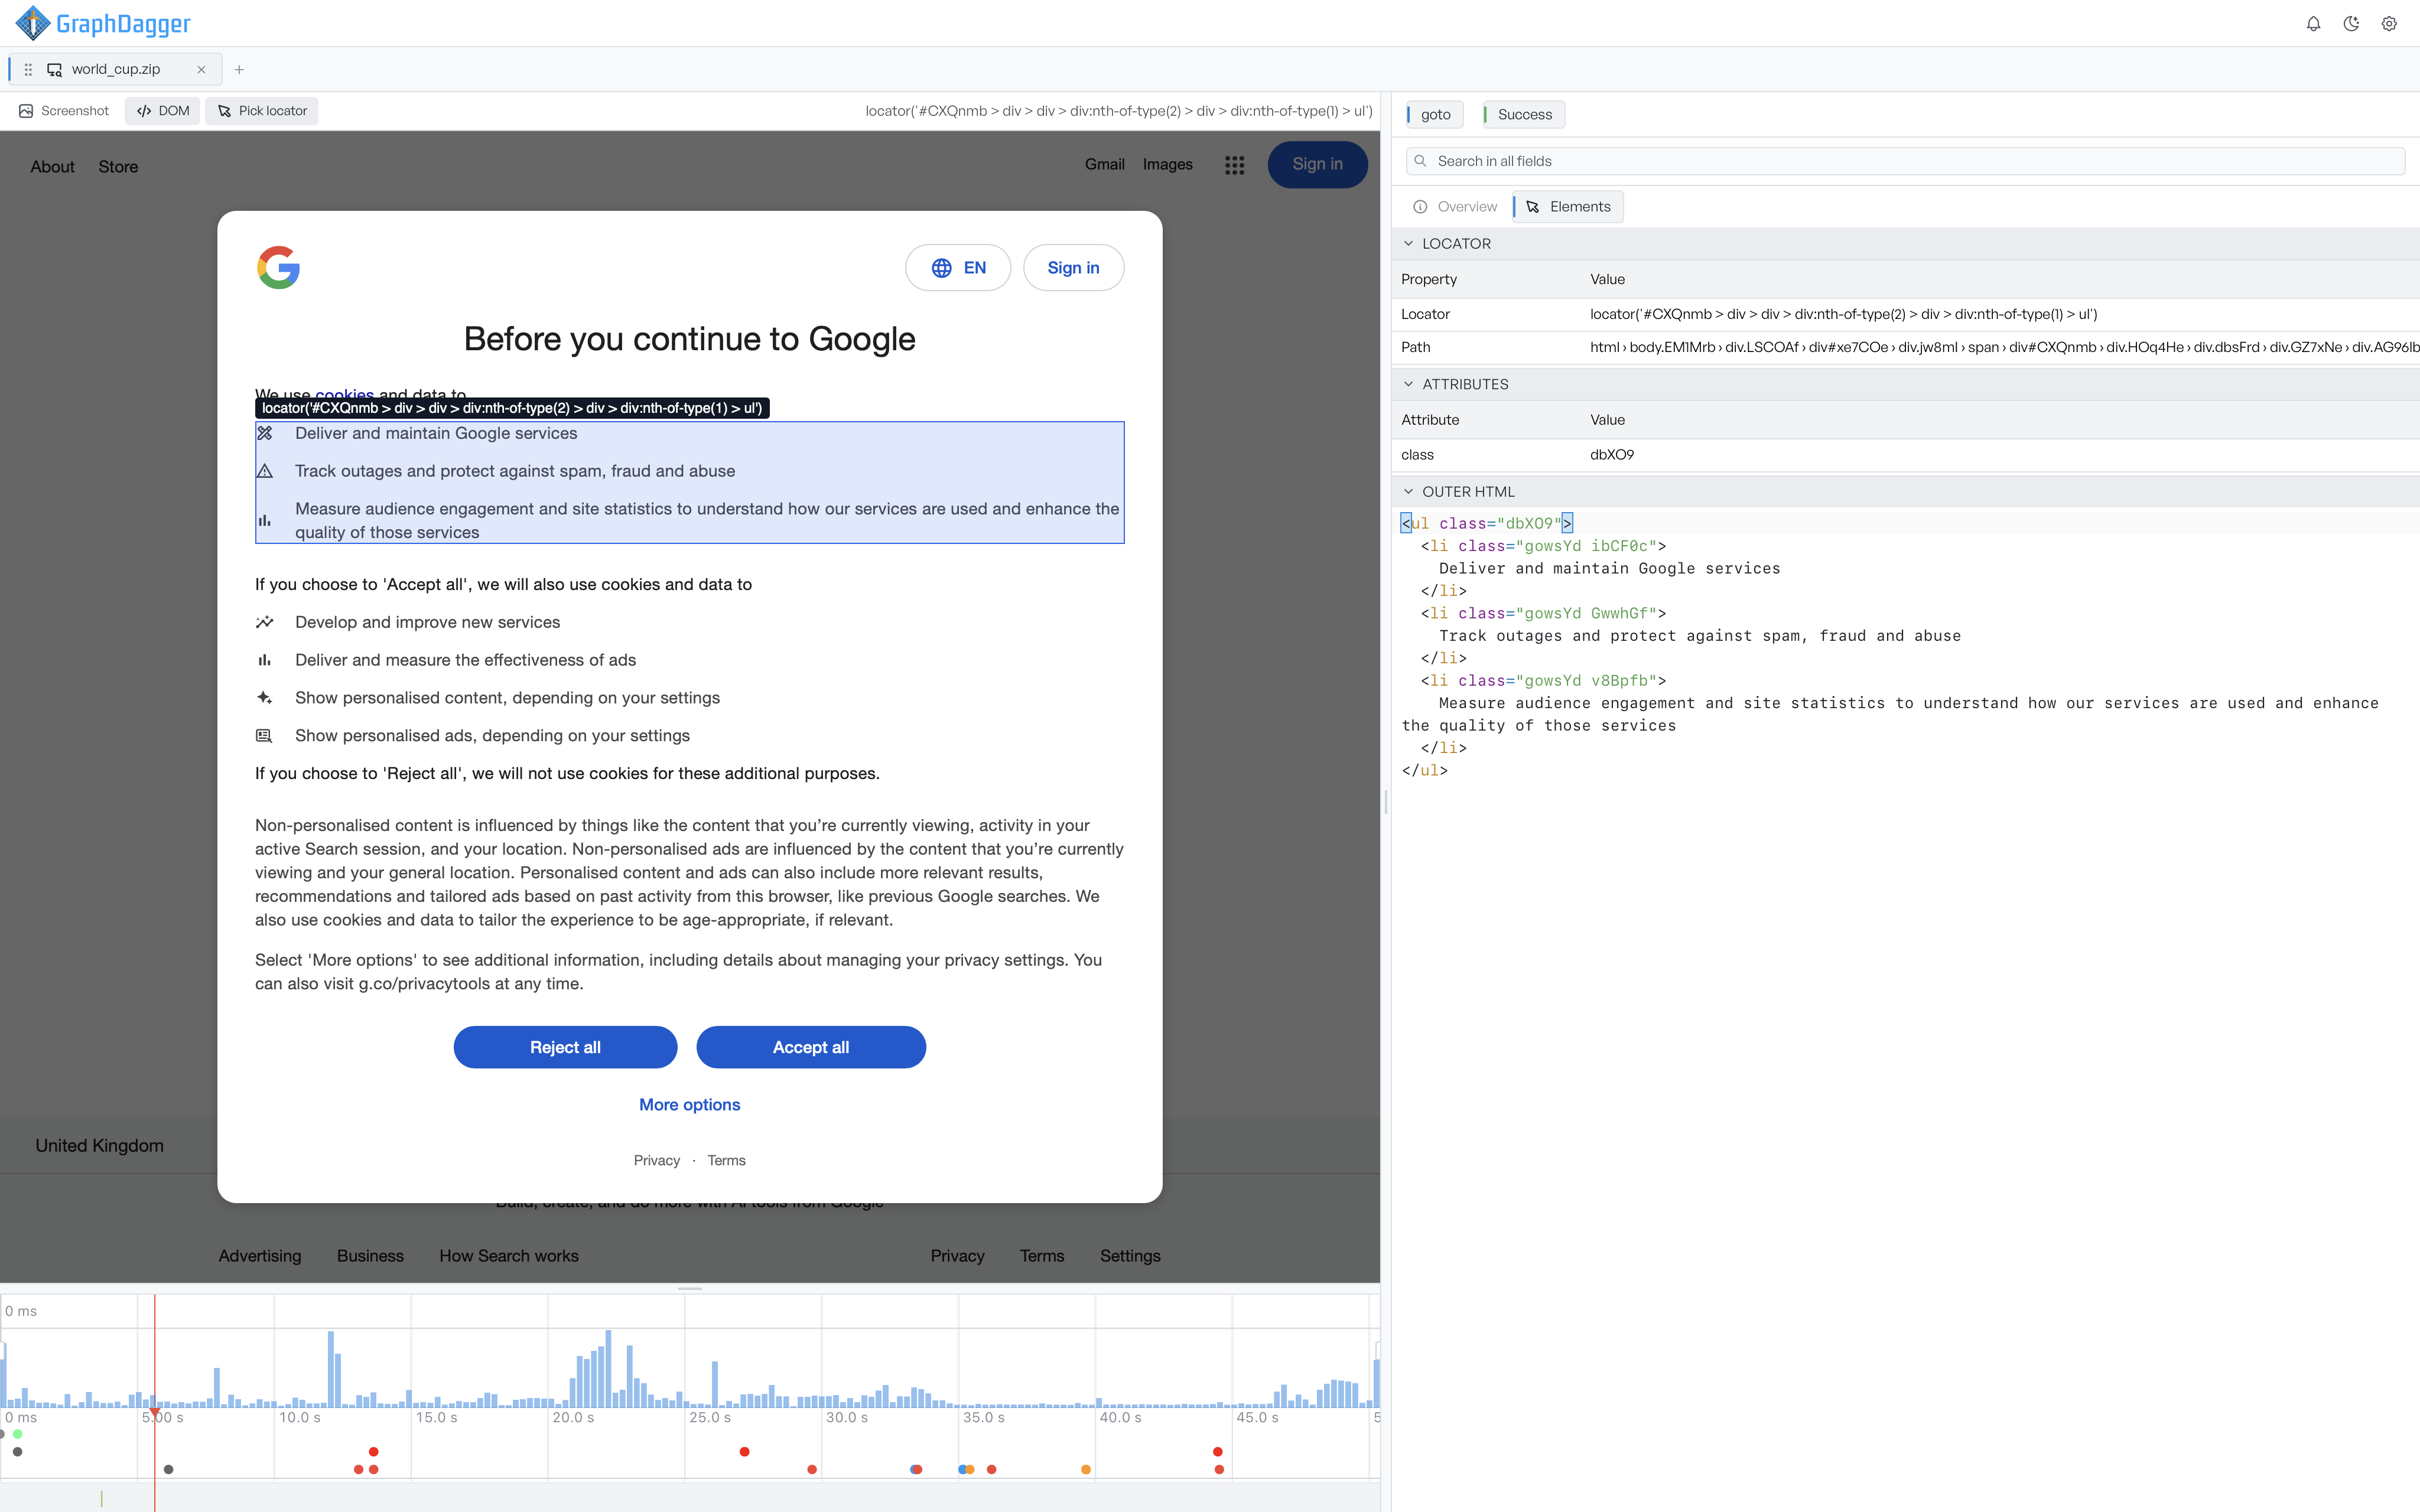Click bar chart icon beside Measure audience
The height and width of the screenshot is (1512, 2420).
(x=265, y=520)
